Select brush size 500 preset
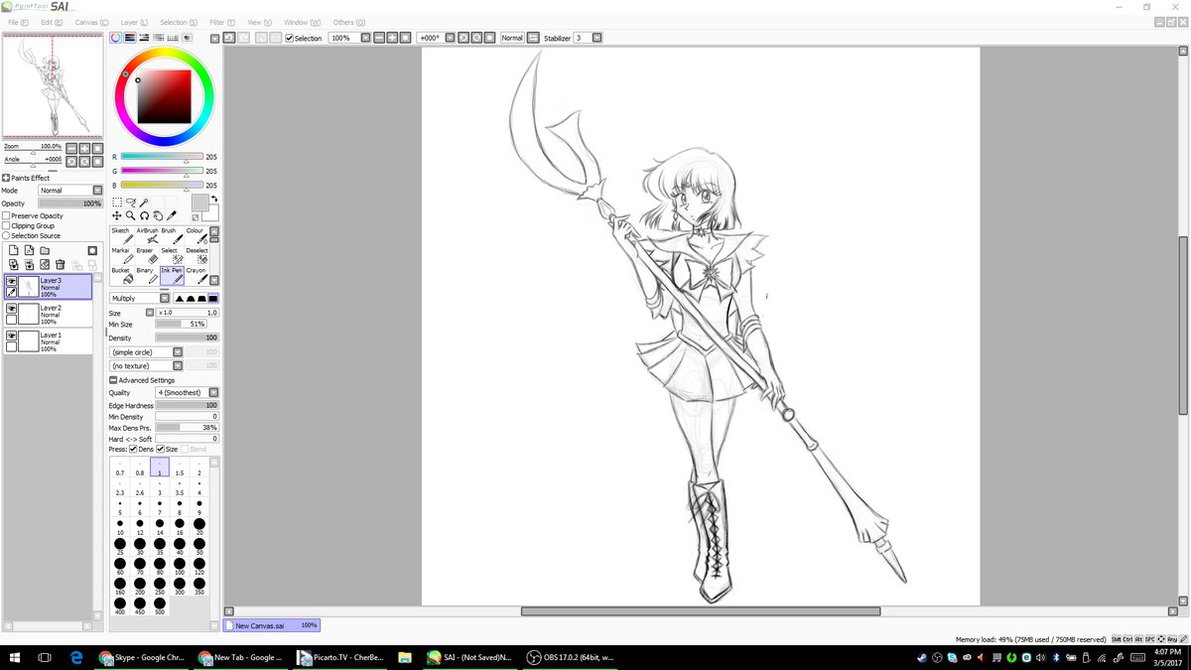 (160, 605)
